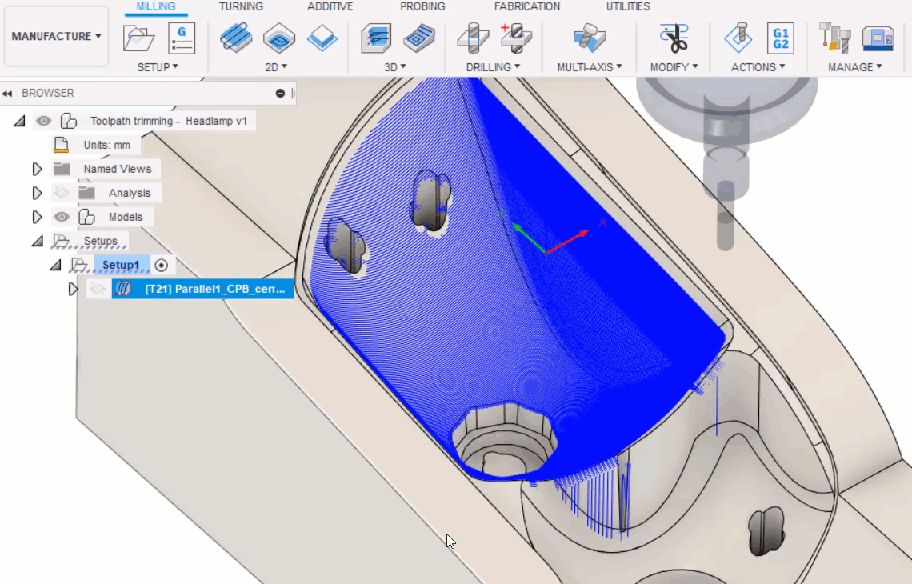
Task: Open the tool library icon
Action: (x=833, y=39)
